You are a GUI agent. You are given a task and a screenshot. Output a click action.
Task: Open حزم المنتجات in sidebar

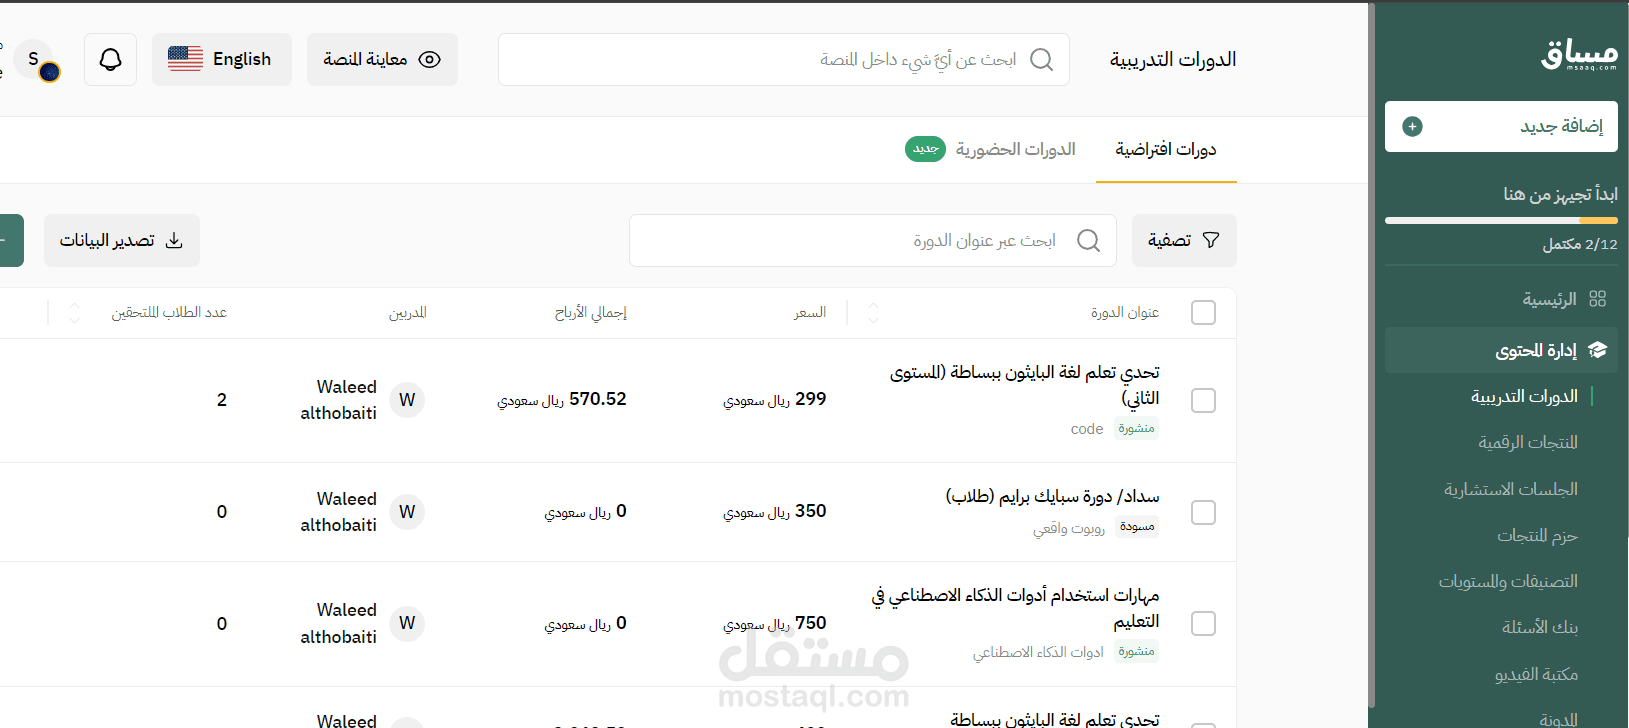(x=1537, y=536)
